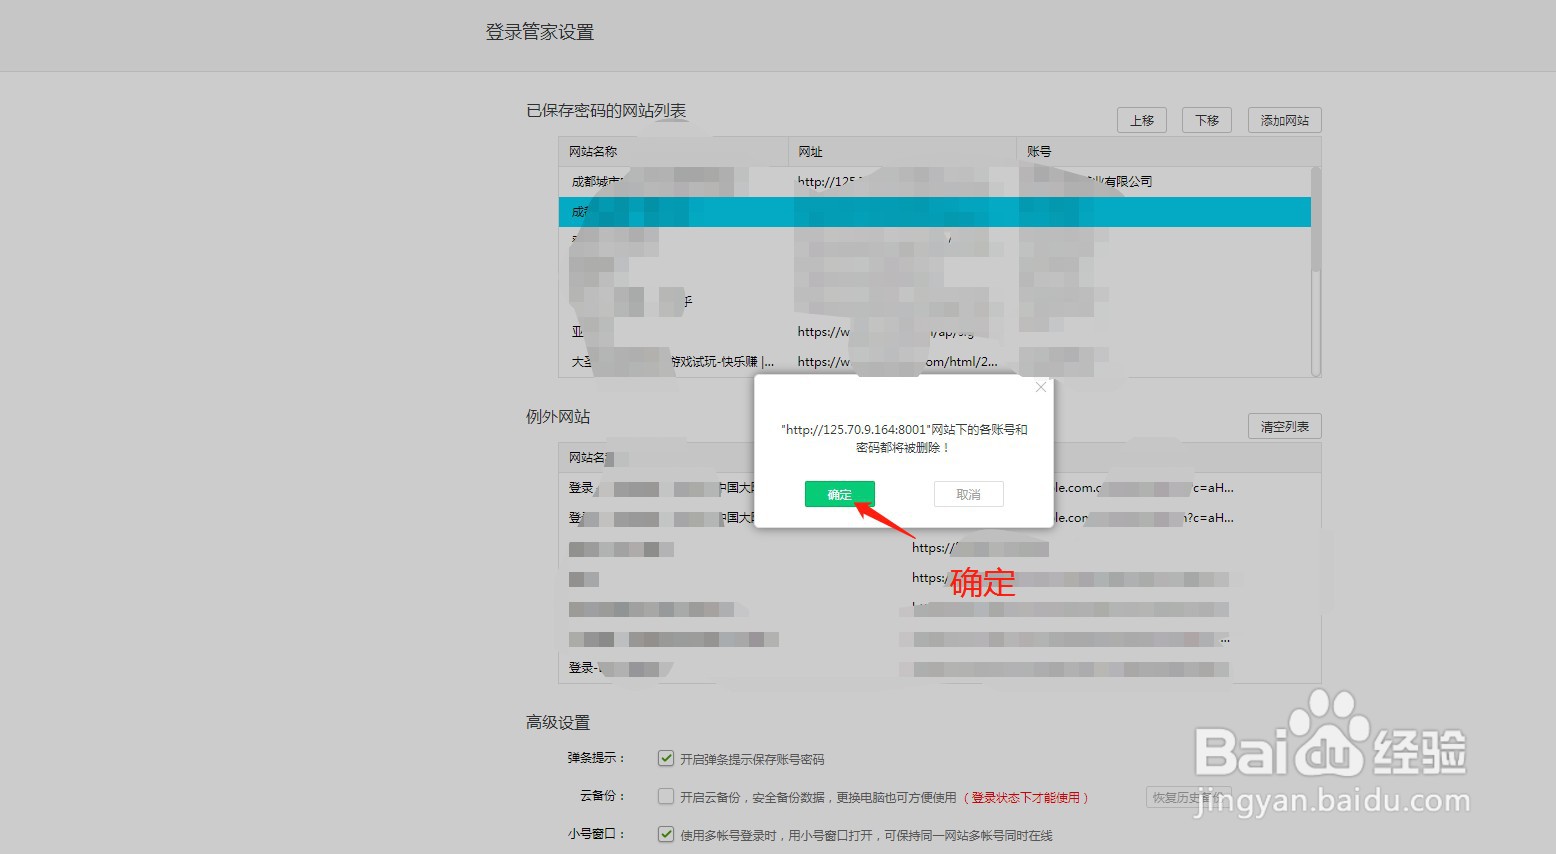Uncheck the 小号窗口 multi-account option
This screenshot has width=1556, height=854.
coord(665,833)
